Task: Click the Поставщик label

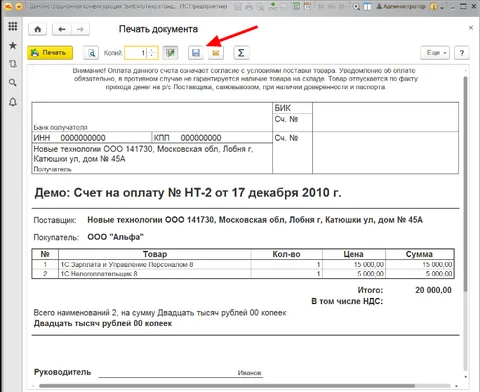Action: pos(55,220)
